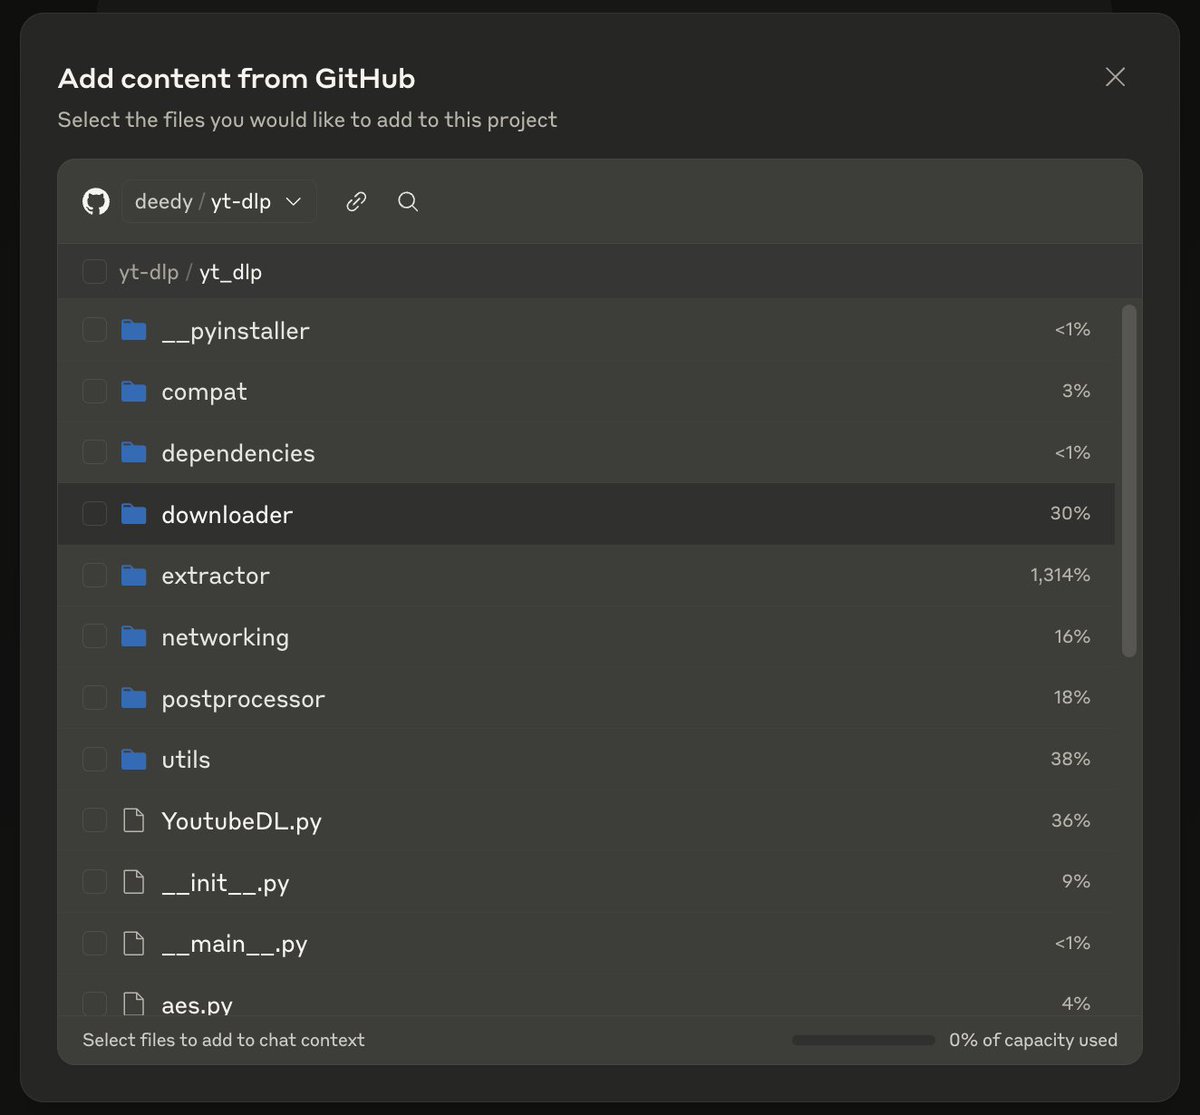Open the repository search icon
This screenshot has height=1115, width=1200.
408,202
